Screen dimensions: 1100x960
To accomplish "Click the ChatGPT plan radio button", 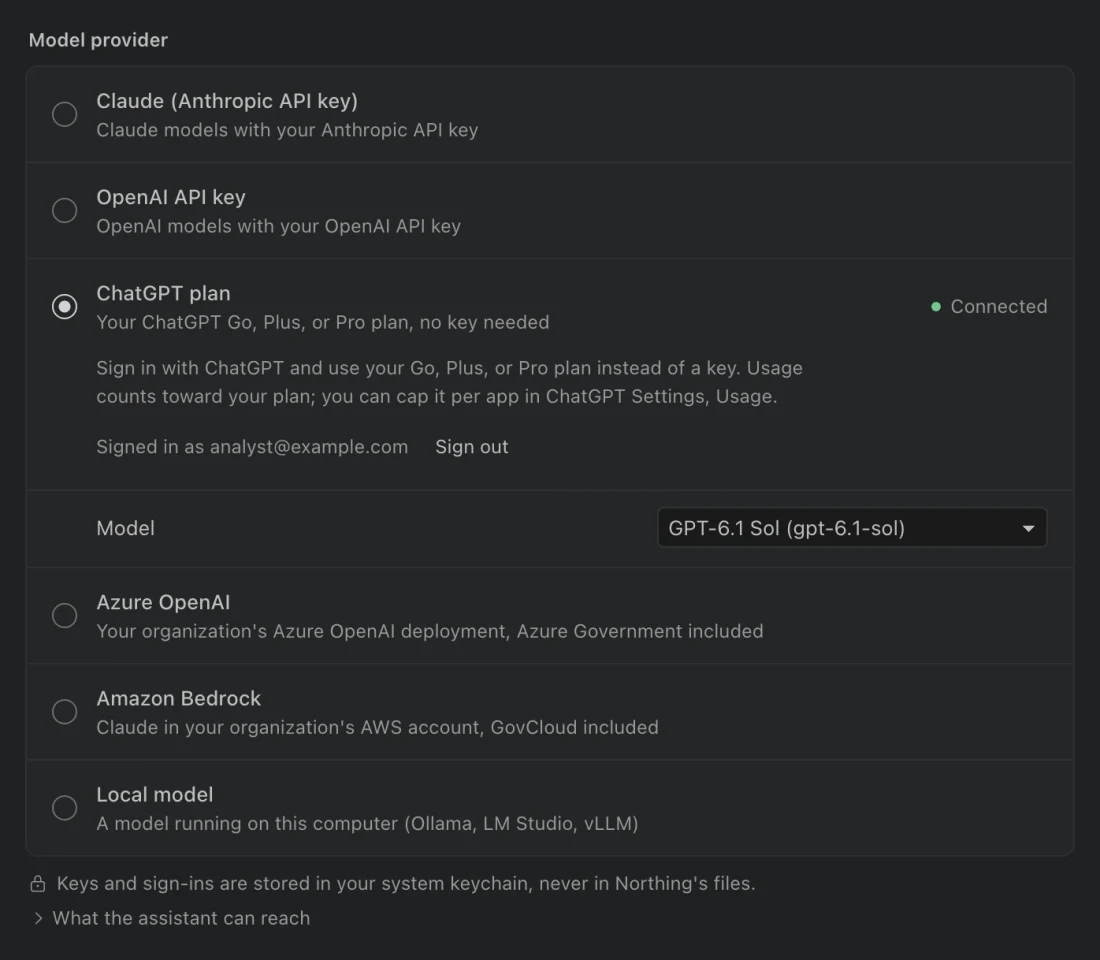I will click(x=65, y=307).
